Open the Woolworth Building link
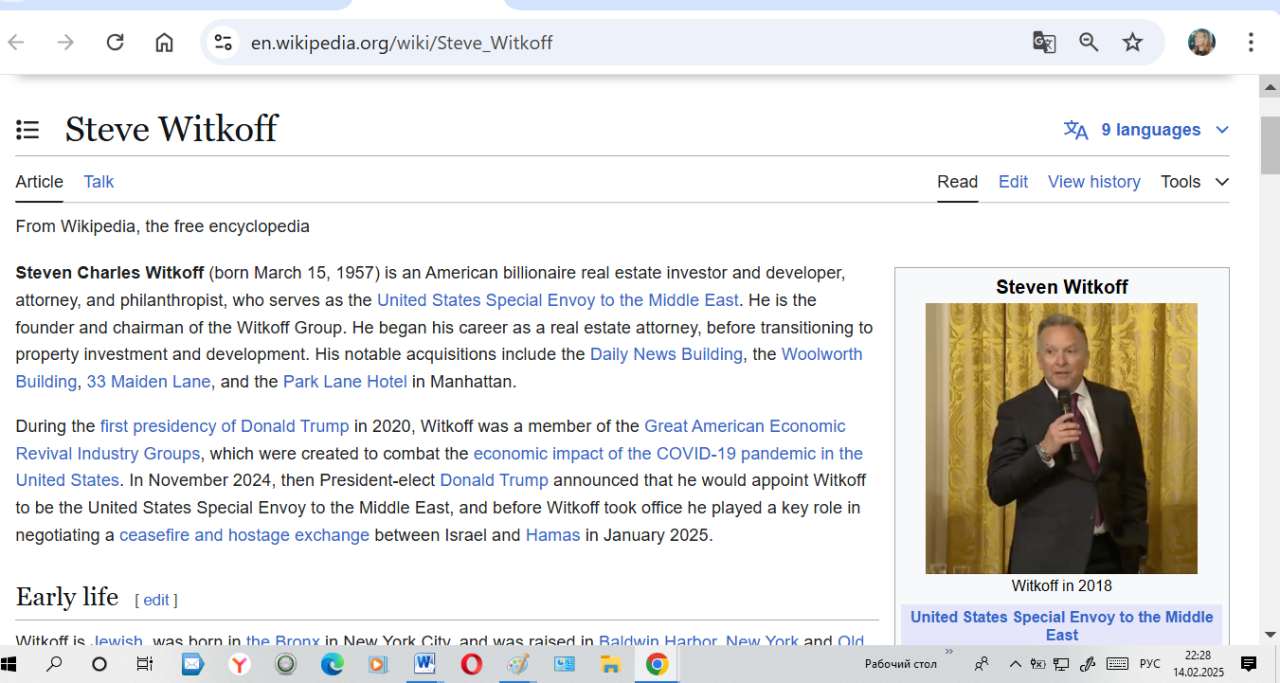This screenshot has width=1280, height=683. (x=822, y=354)
